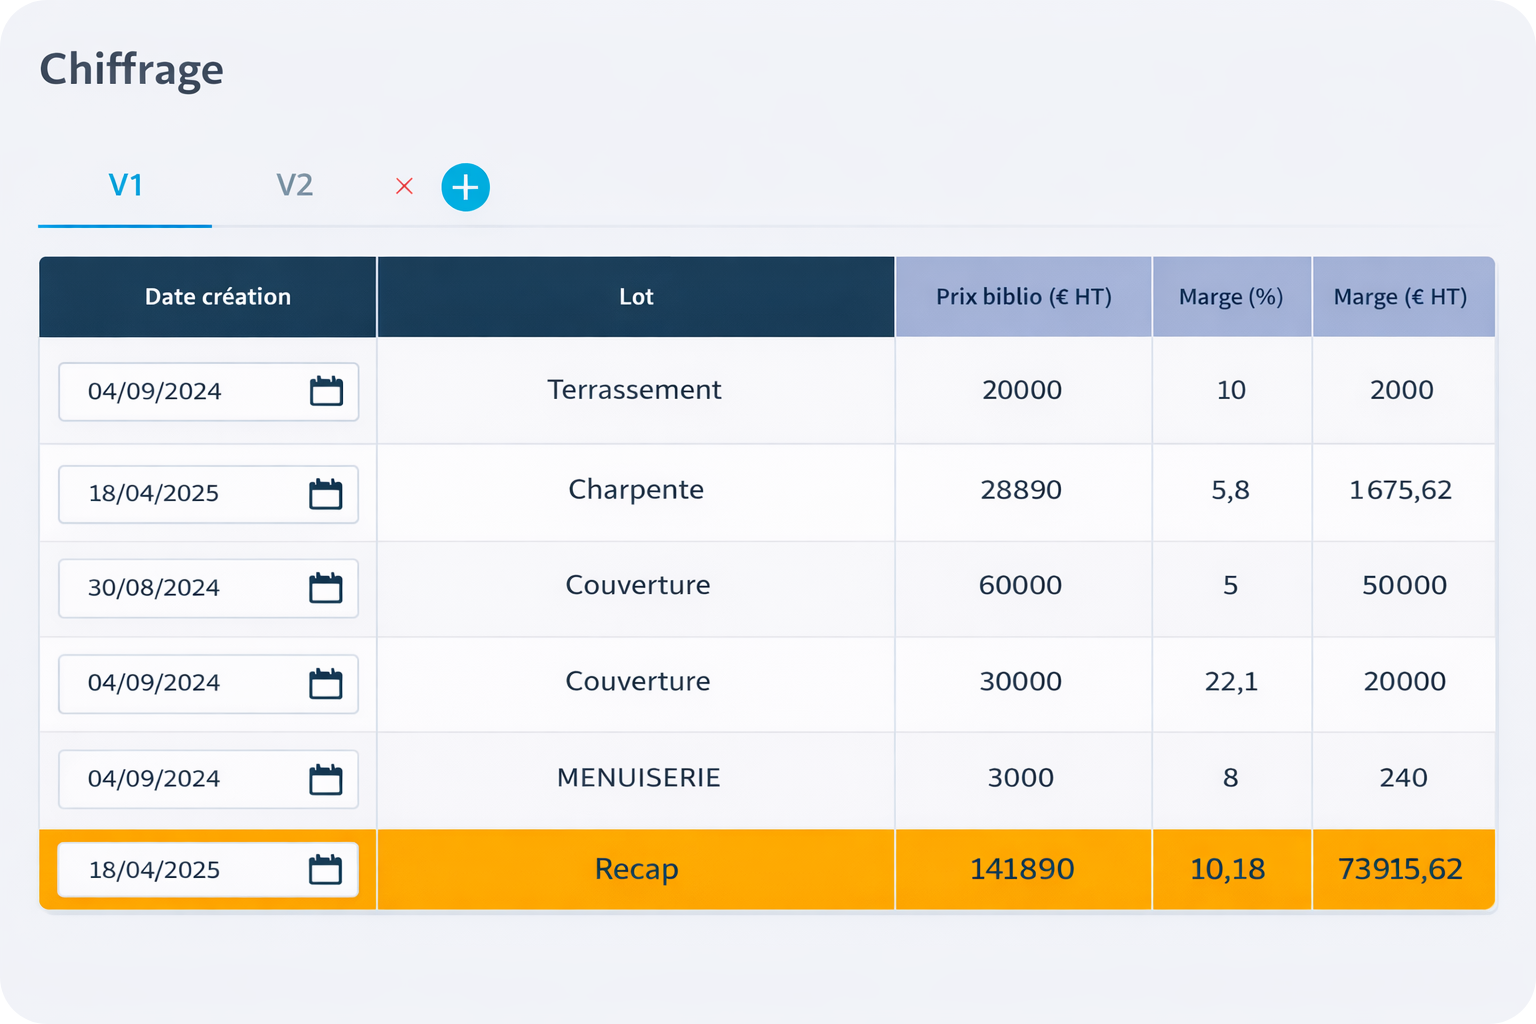1536x1024 pixels.
Task: Select the Recap total value 141890
Action: tap(1023, 869)
